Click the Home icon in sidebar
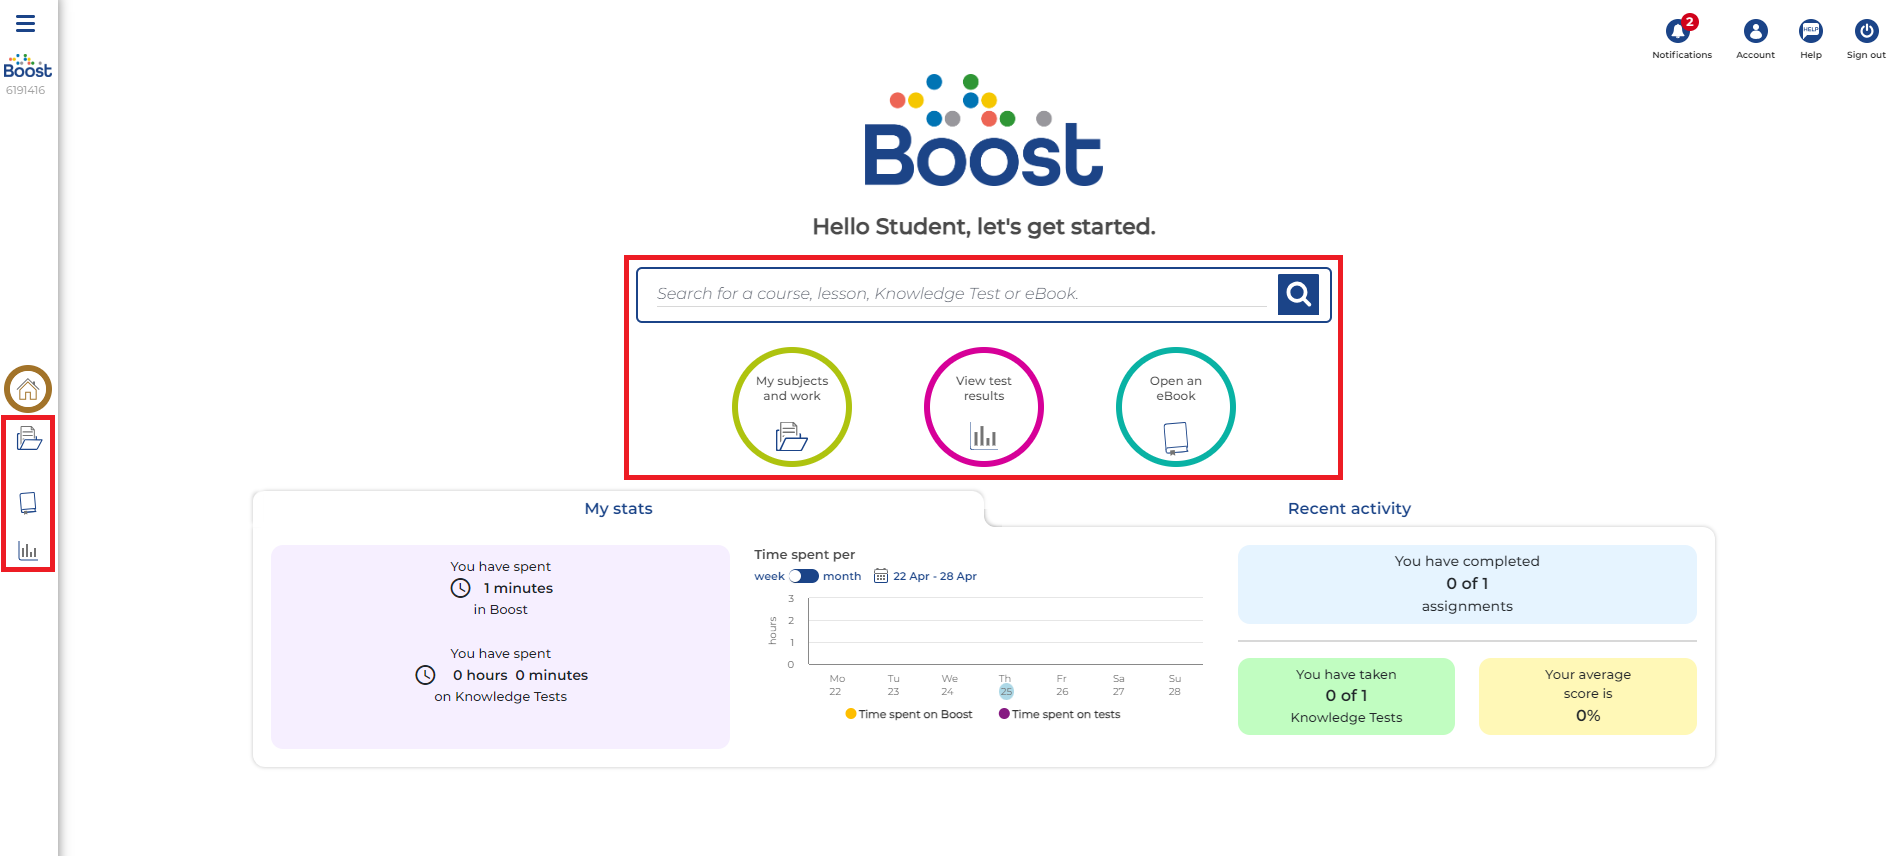Viewport: 1902px width, 856px height. pyautogui.click(x=28, y=389)
